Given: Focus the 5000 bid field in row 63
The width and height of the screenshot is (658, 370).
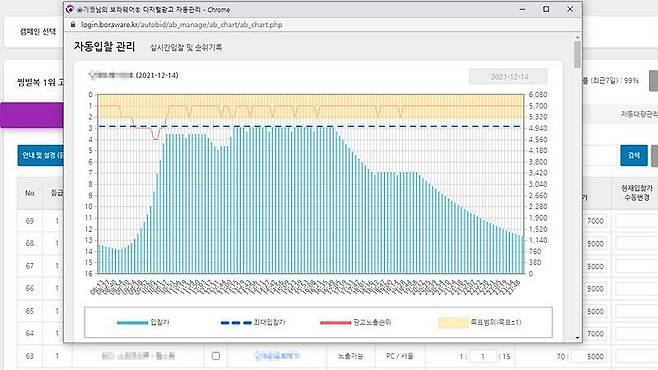Looking at the screenshot, I should [x=588, y=356].
